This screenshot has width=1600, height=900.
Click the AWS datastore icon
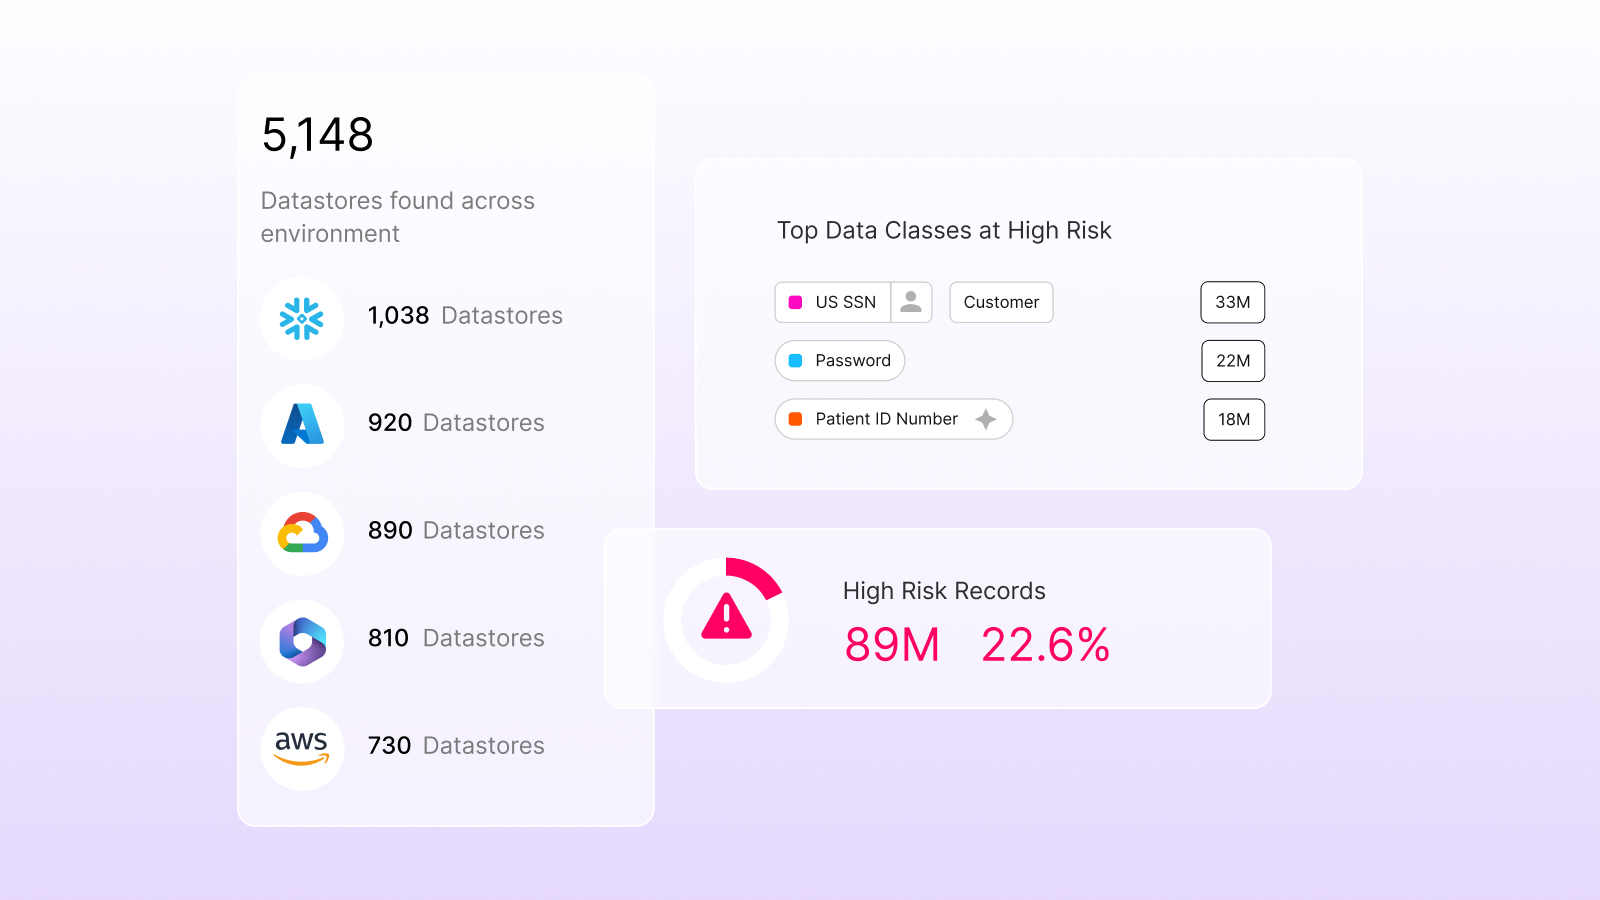coord(302,749)
